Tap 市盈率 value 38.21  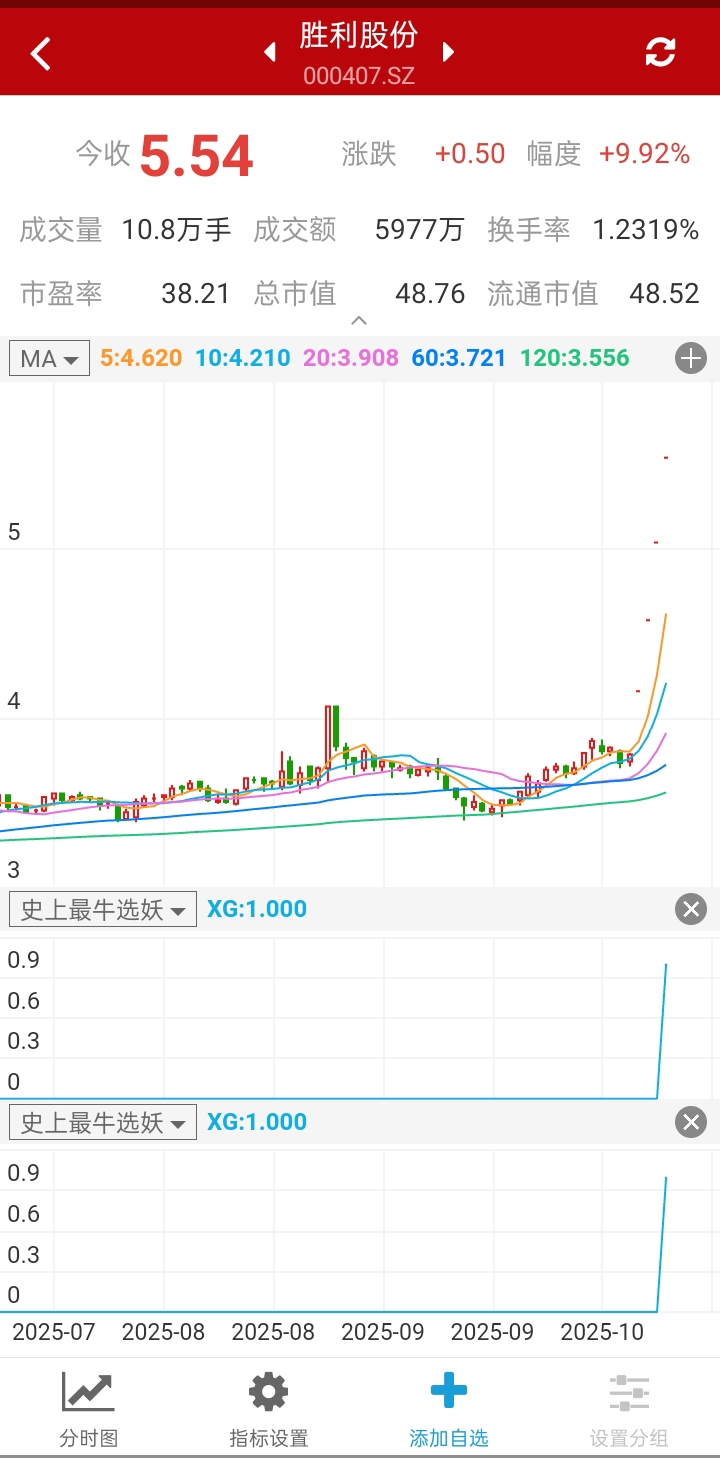(x=196, y=293)
